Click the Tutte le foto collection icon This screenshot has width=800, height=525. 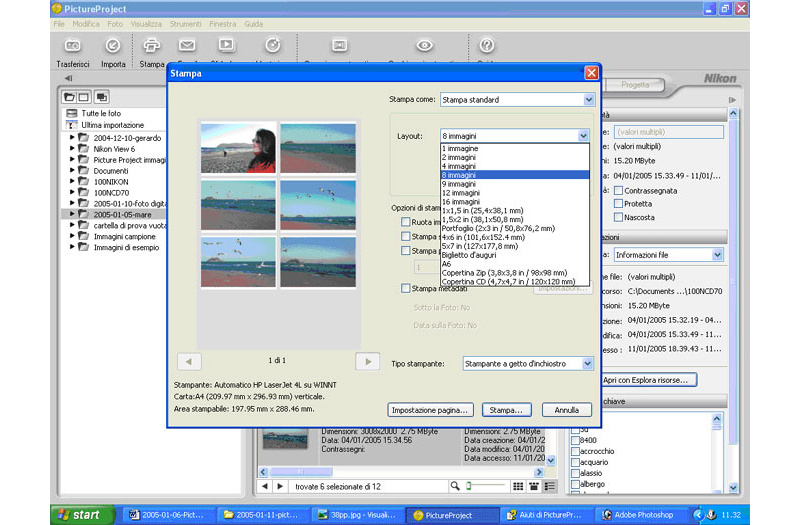click(72, 113)
